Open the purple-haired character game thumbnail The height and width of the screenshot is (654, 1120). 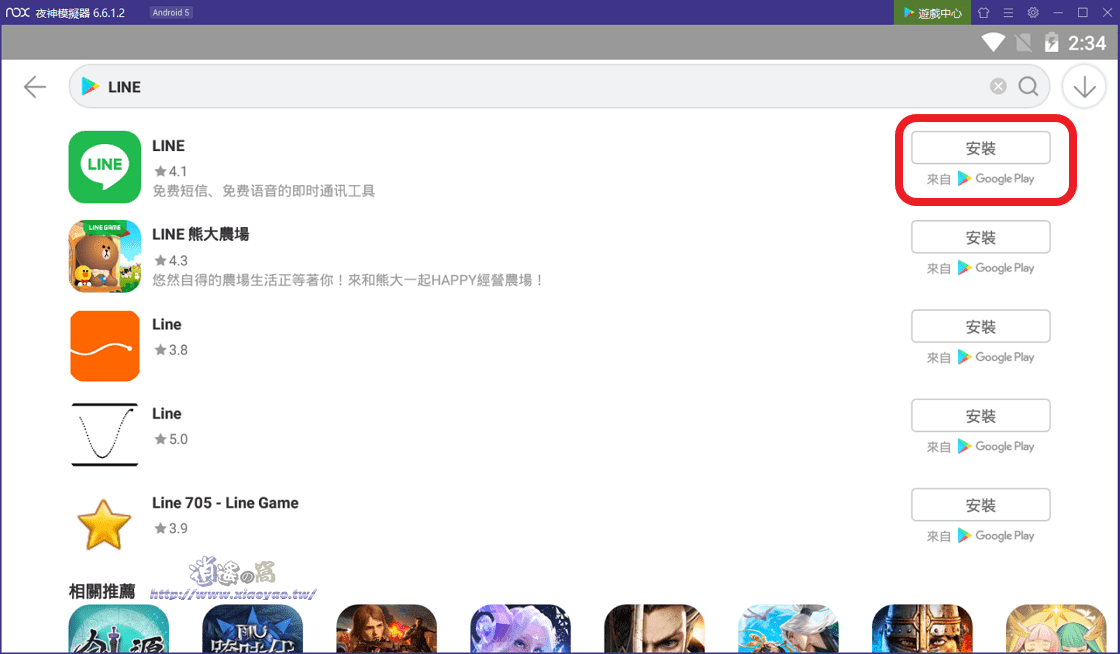point(520,629)
